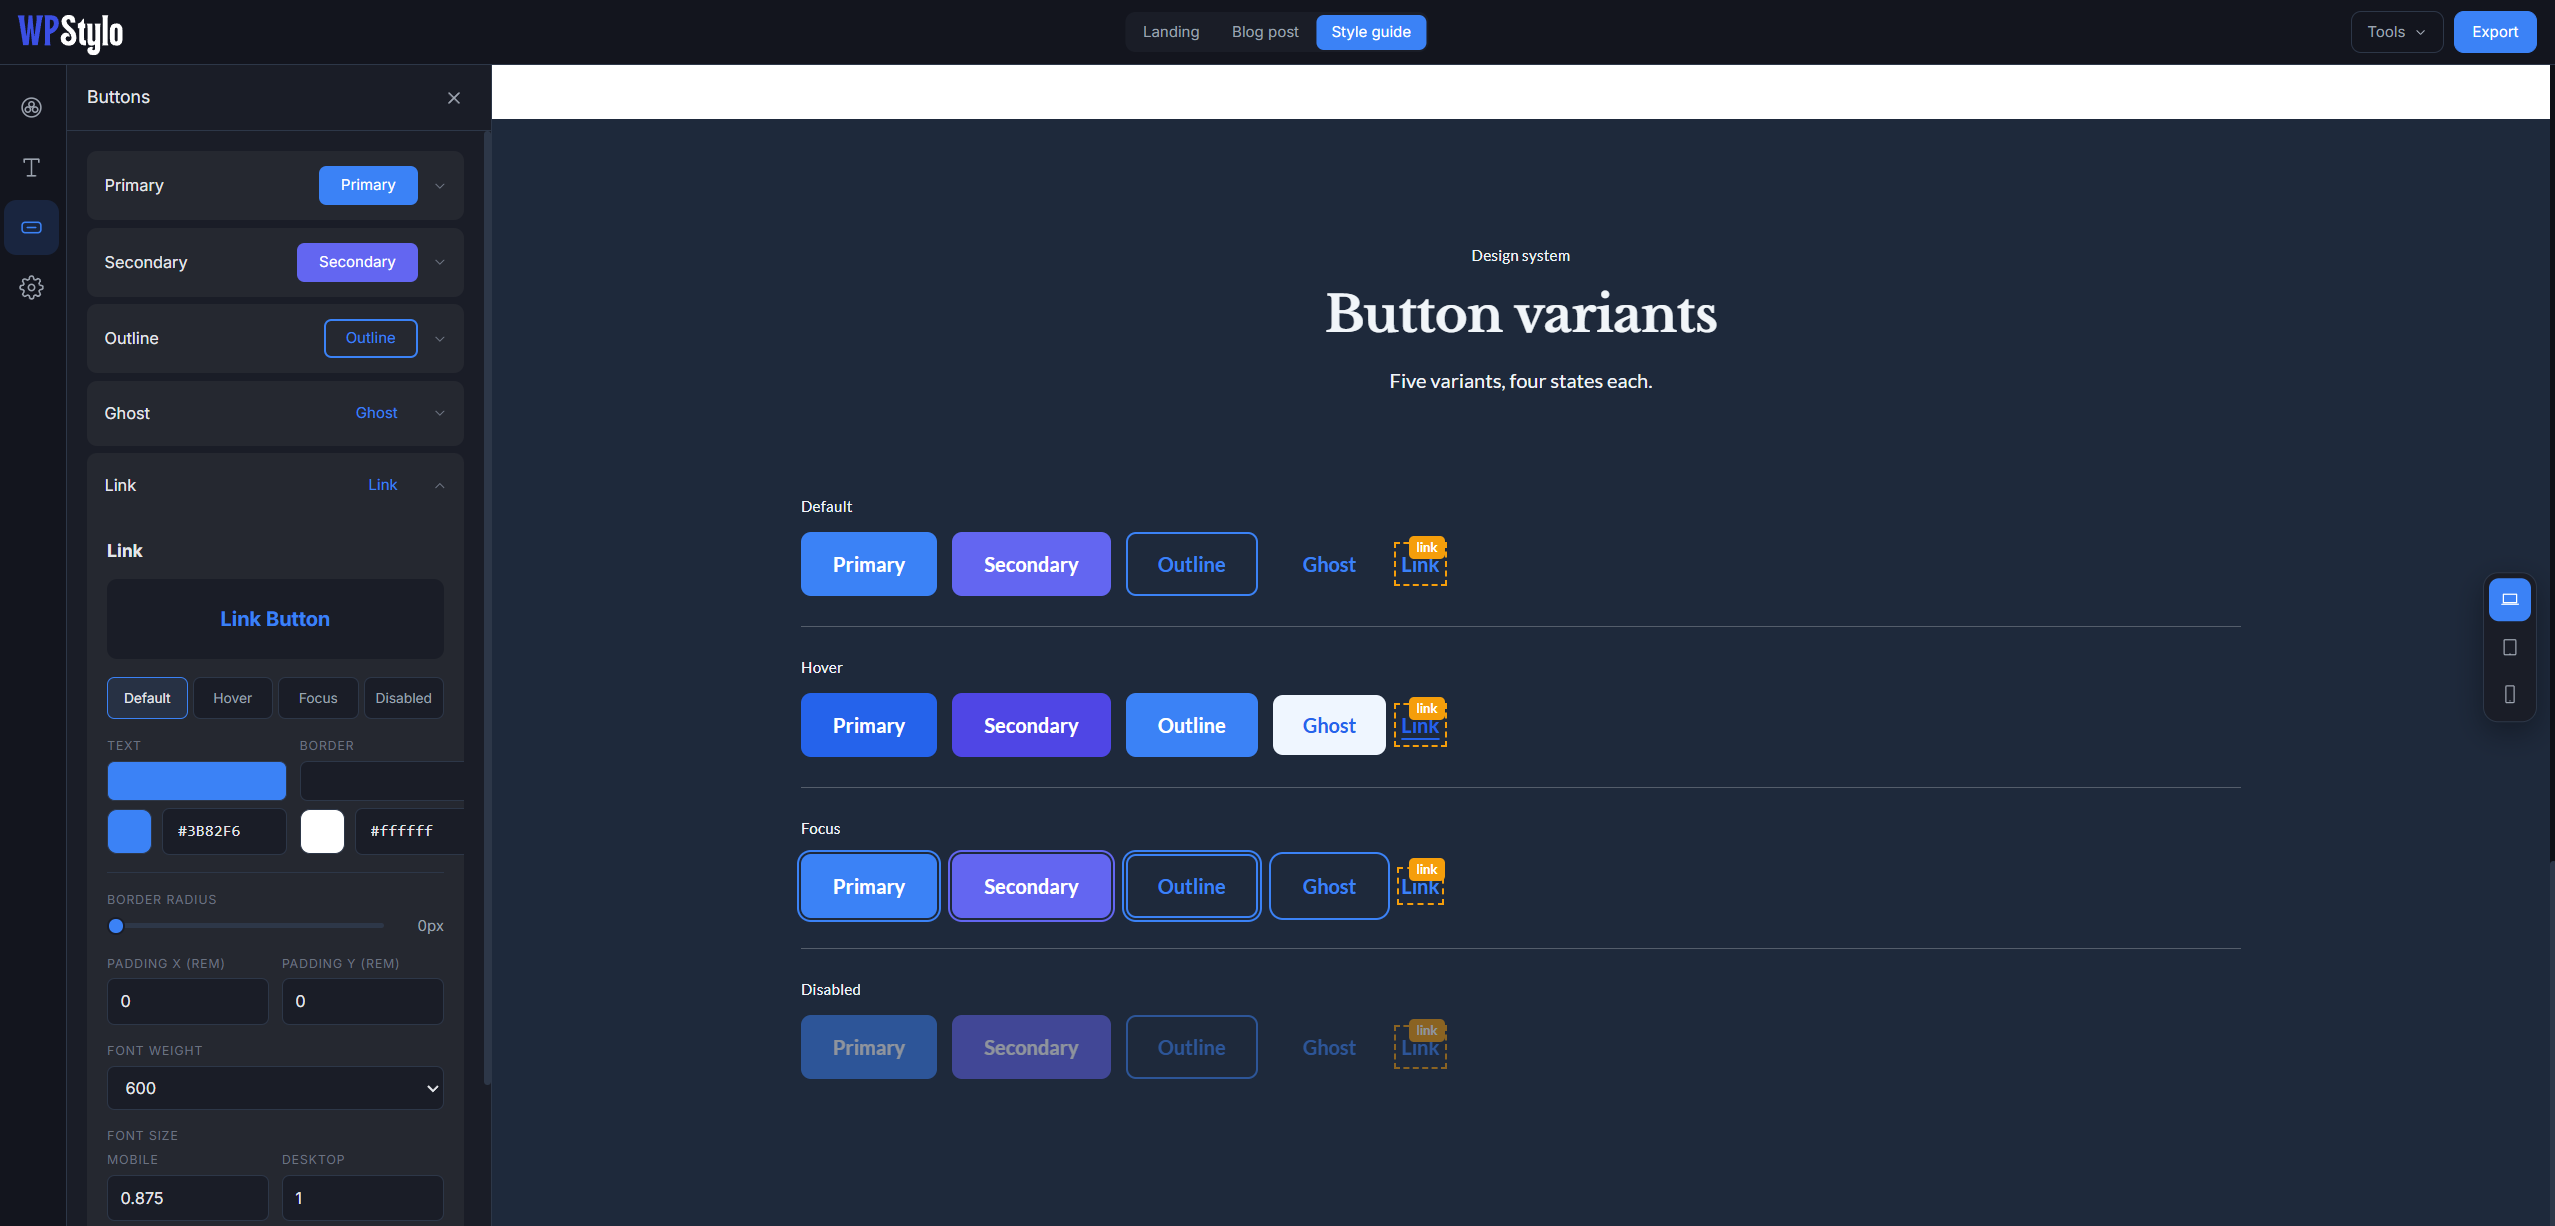2555x1226 pixels.
Task: Open the settings gear sidebar icon
Action: [x=32, y=288]
